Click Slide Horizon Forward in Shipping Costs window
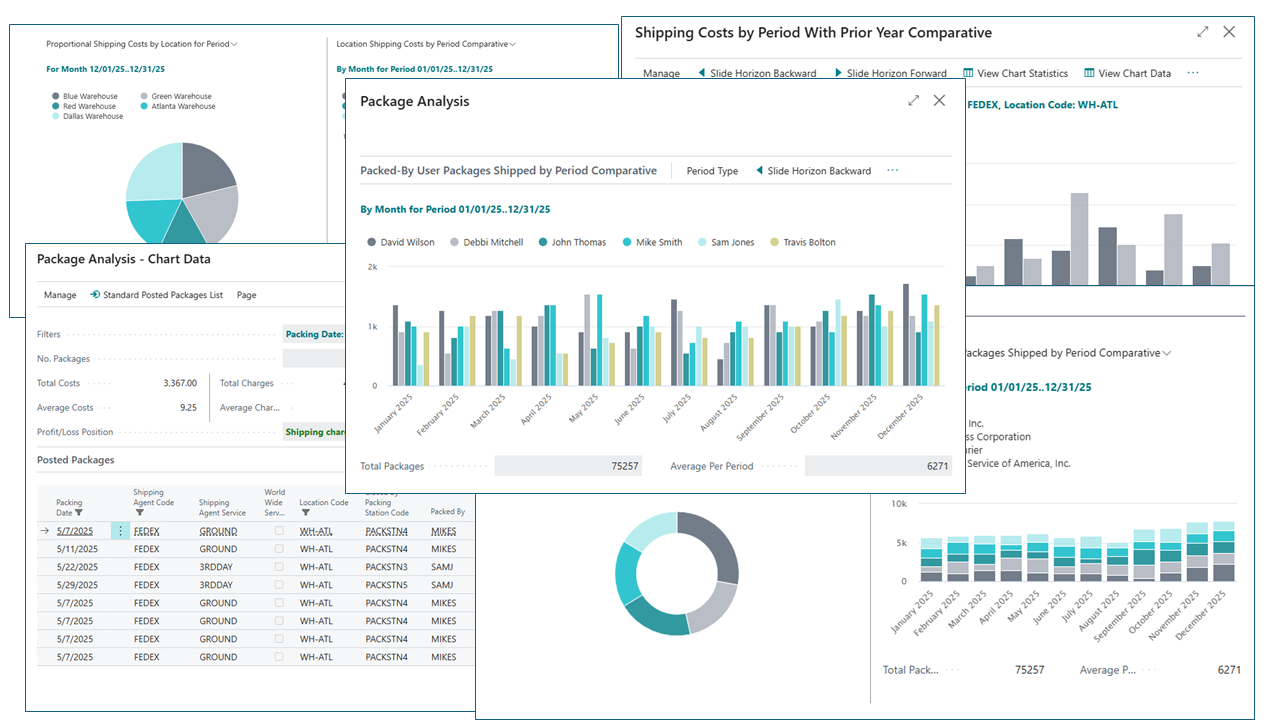The image size is (1280, 720). 889,73
